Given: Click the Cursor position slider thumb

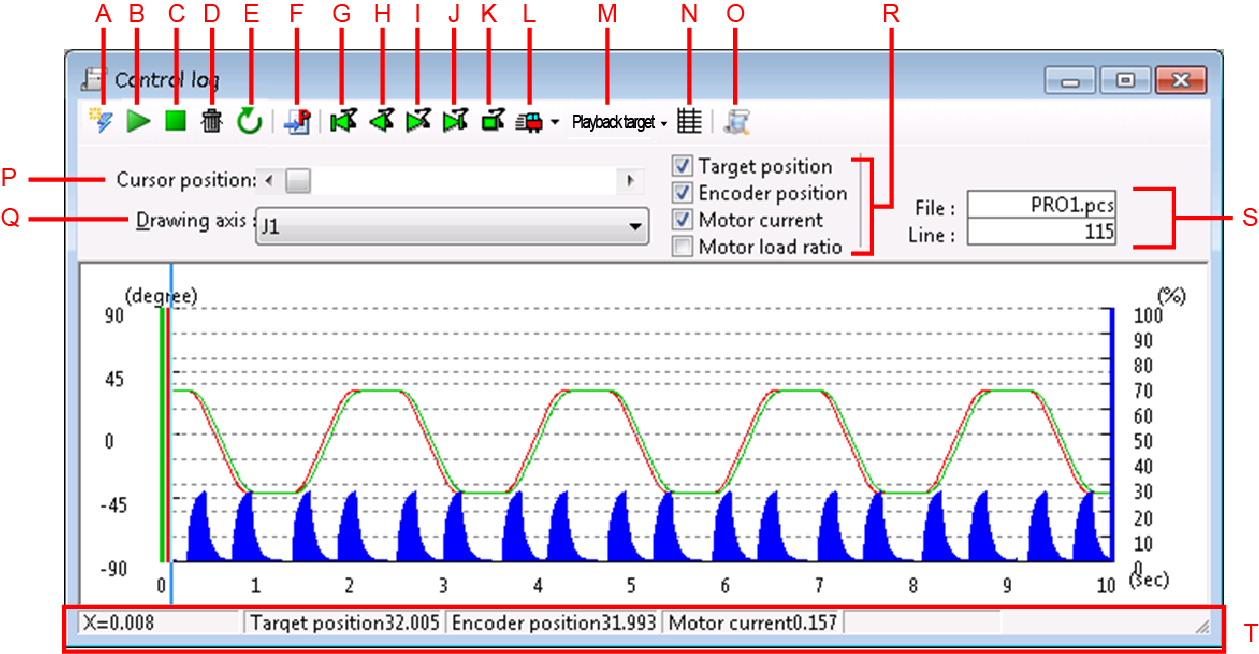Looking at the screenshot, I should pyautogui.click(x=297, y=181).
